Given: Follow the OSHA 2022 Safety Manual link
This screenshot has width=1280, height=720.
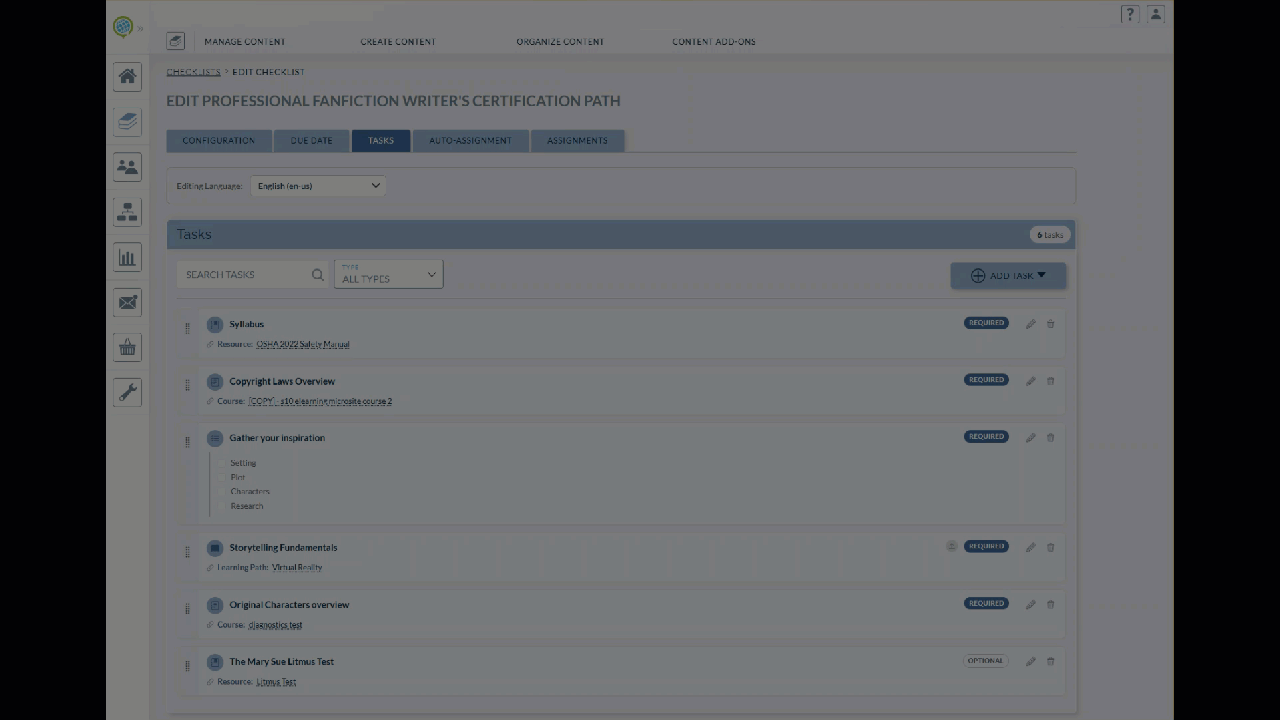Looking at the screenshot, I should [302, 344].
